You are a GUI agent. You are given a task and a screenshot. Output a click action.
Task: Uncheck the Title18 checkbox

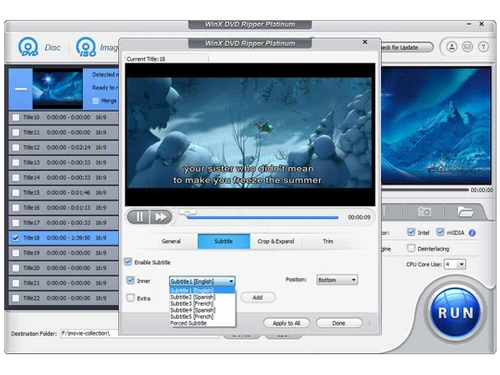[x=16, y=238]
